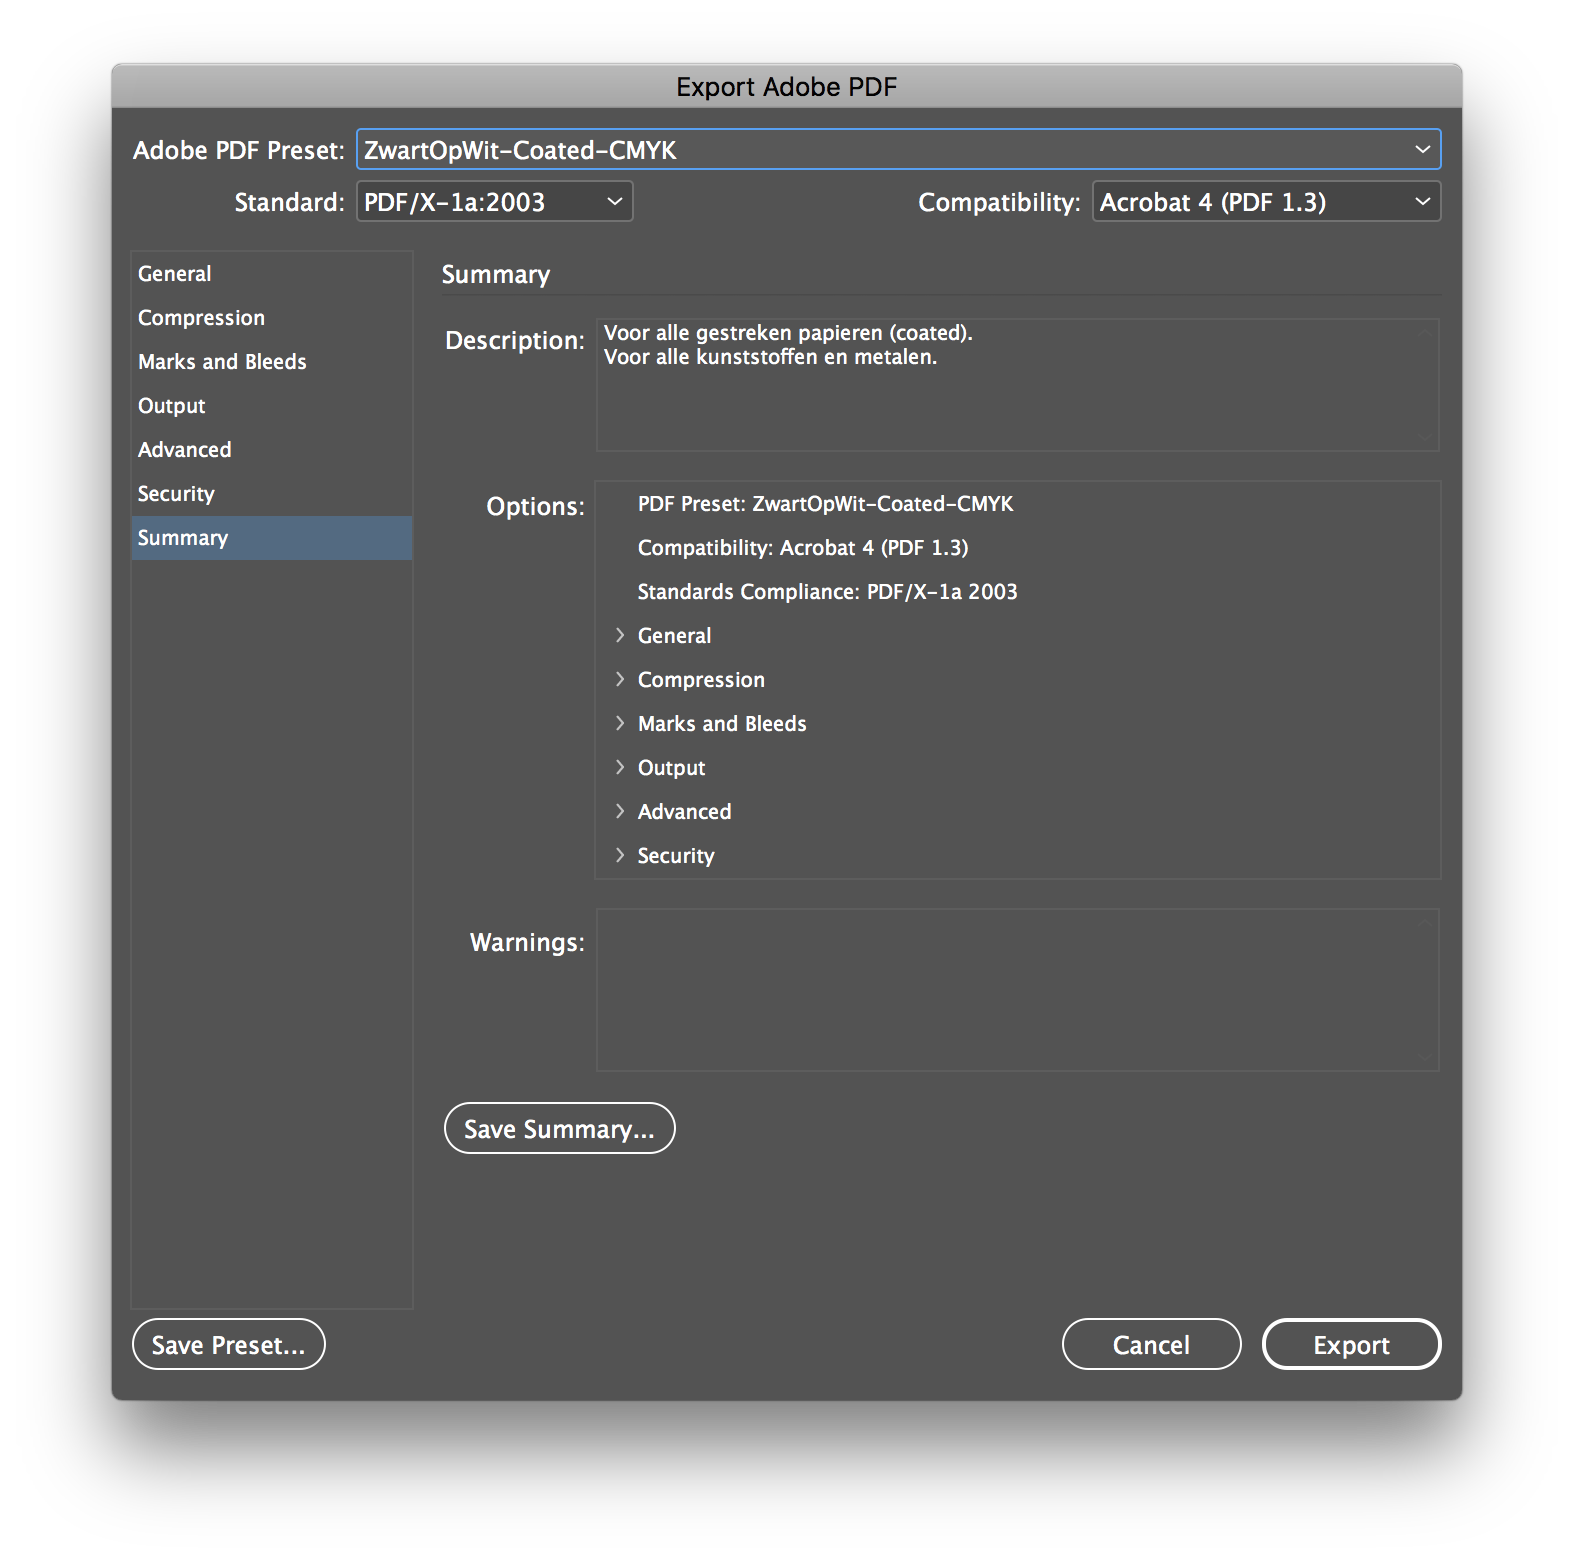This screenshot has width=1574, height=1560.
Task: Select the 'PDF Preset: ZwartOpWit-Coated-CMYK' options line
Action: tap(1018, 504)
